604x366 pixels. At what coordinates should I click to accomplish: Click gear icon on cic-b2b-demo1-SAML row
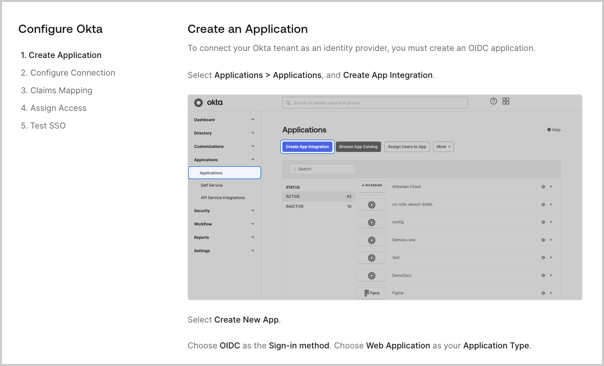coord(543,205)
